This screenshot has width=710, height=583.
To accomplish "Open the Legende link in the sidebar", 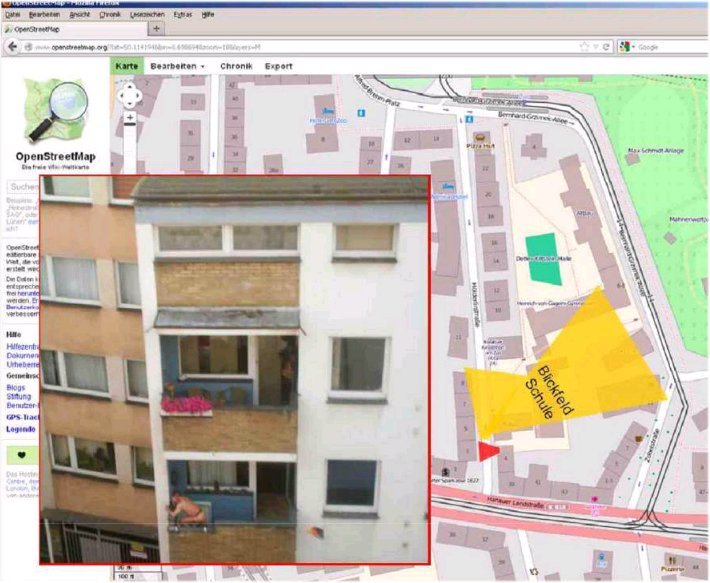I will (21, 429).
